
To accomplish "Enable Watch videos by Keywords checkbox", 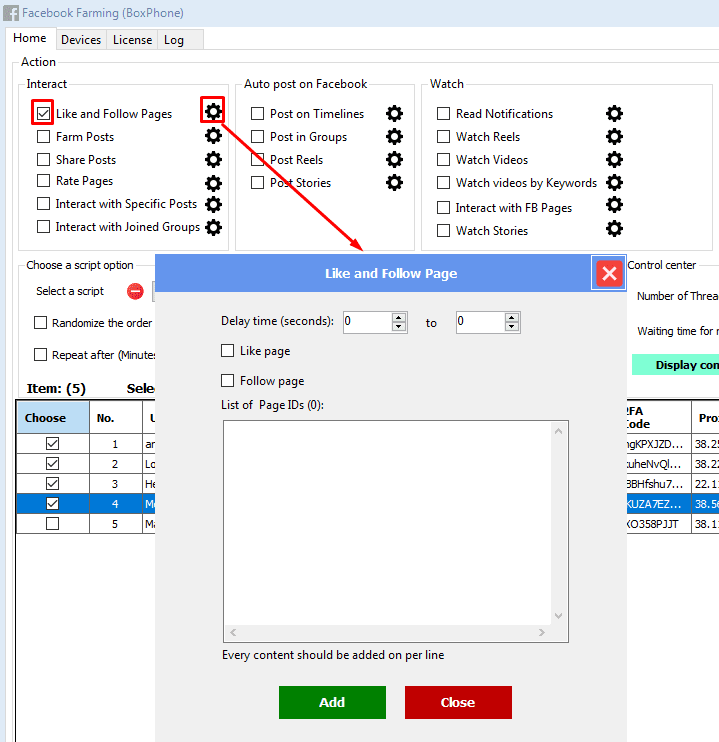I will [443, 182].
